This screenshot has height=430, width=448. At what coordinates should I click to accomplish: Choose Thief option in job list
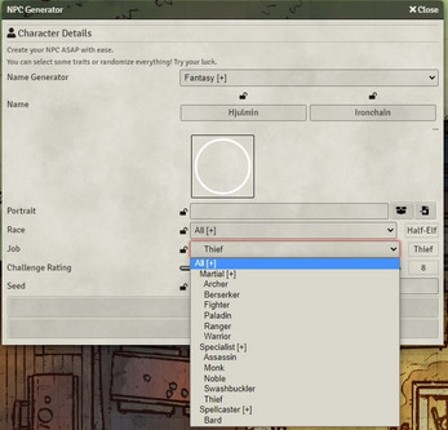[x=295, y=399]
